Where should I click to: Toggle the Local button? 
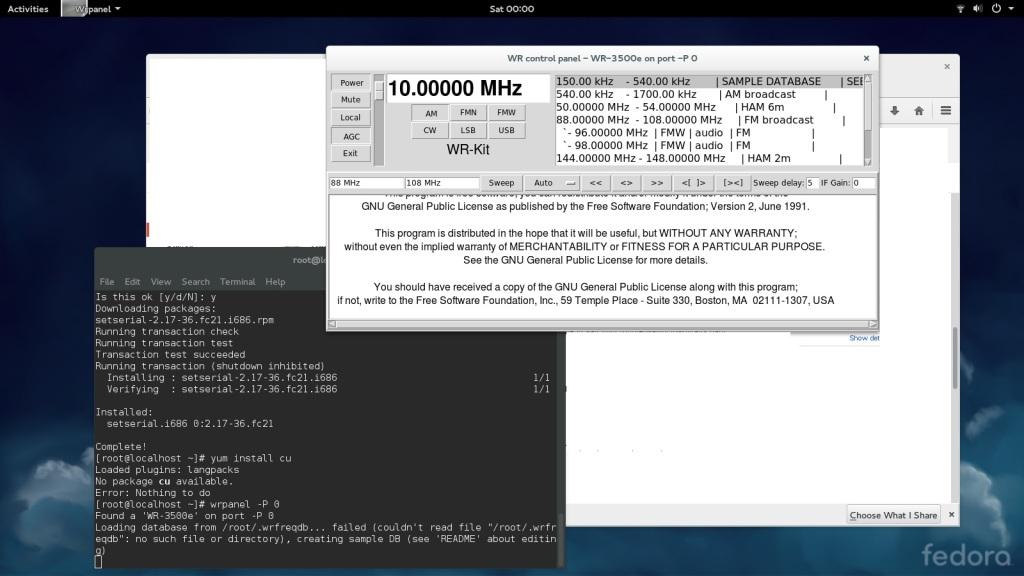pyautogui.click(x=351, y=118)
